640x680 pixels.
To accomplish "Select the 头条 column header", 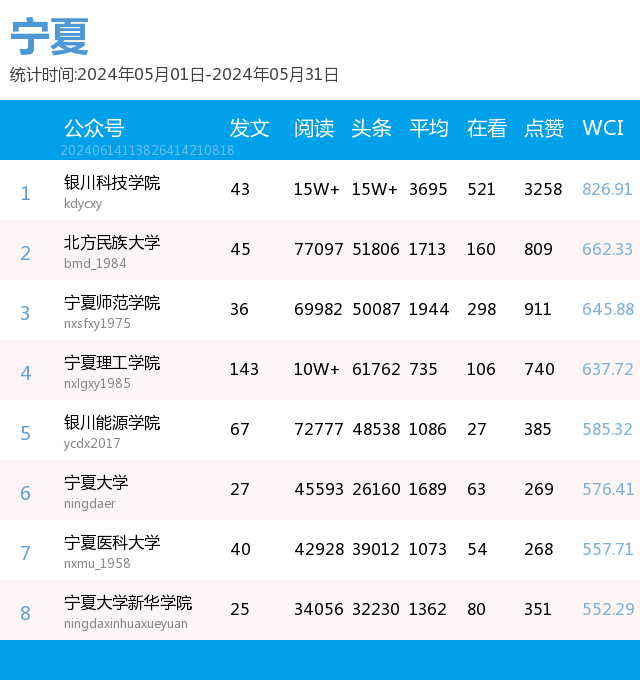I will [372, 128].
